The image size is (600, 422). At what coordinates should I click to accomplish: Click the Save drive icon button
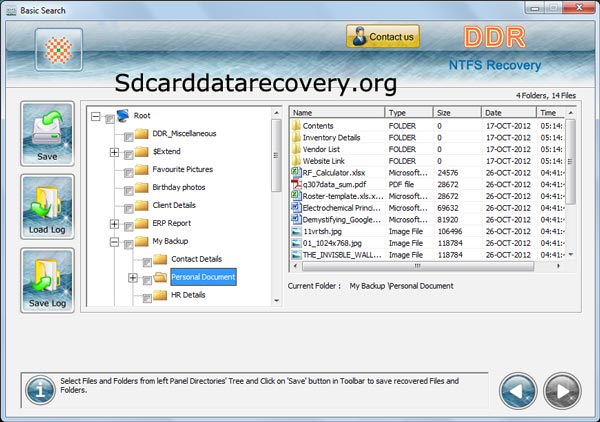(47, 134)
